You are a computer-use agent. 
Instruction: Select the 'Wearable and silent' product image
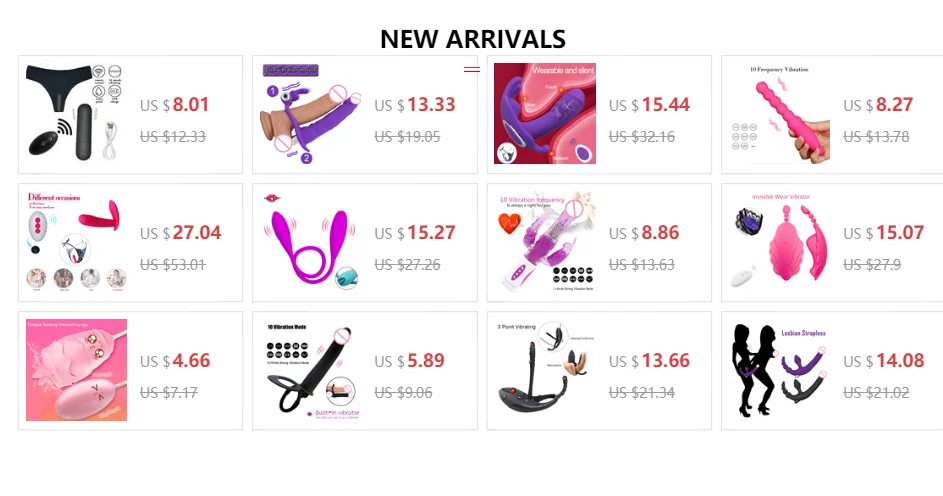(545, 114)
